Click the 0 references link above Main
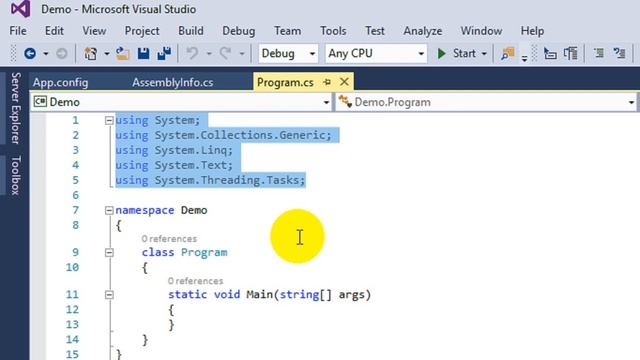The image size is (640, 360). coord(195,281)
